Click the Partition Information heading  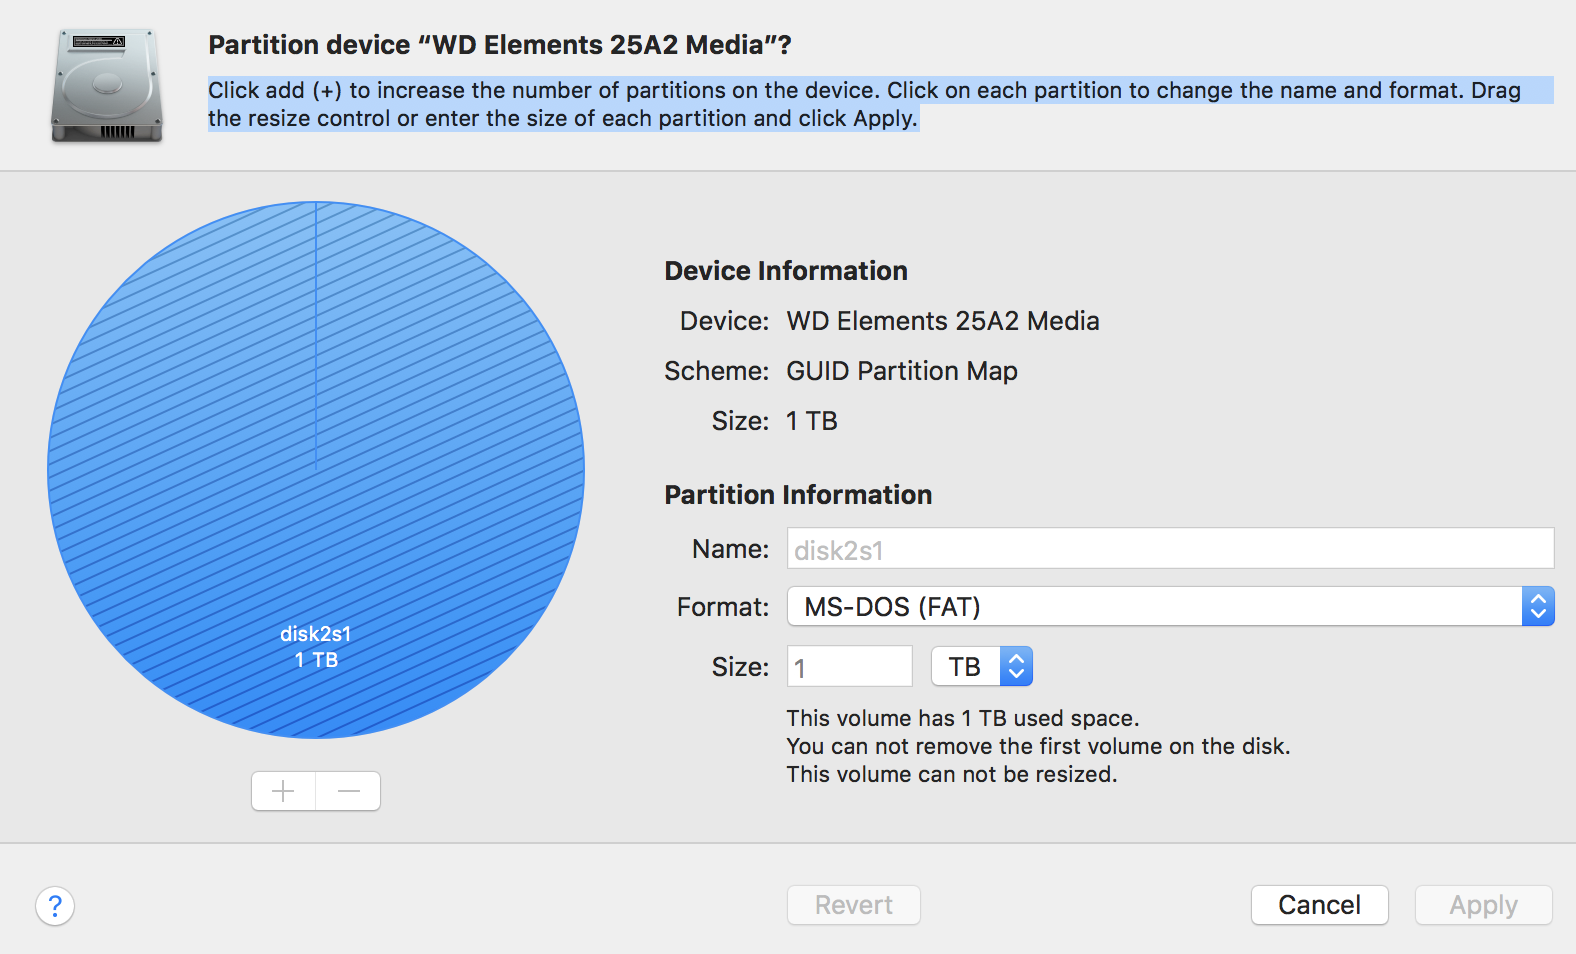point(798,495)
